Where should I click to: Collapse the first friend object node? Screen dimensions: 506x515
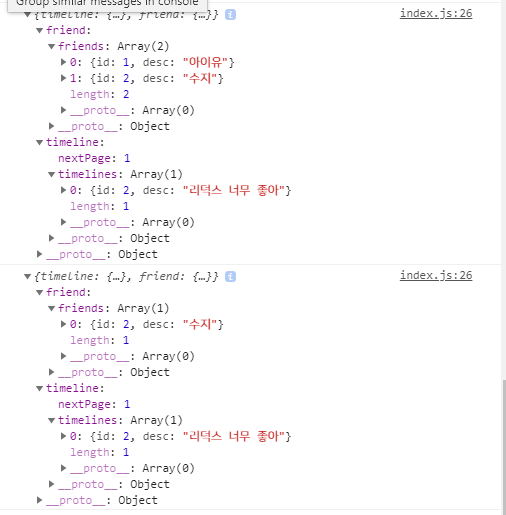[39, 30]
